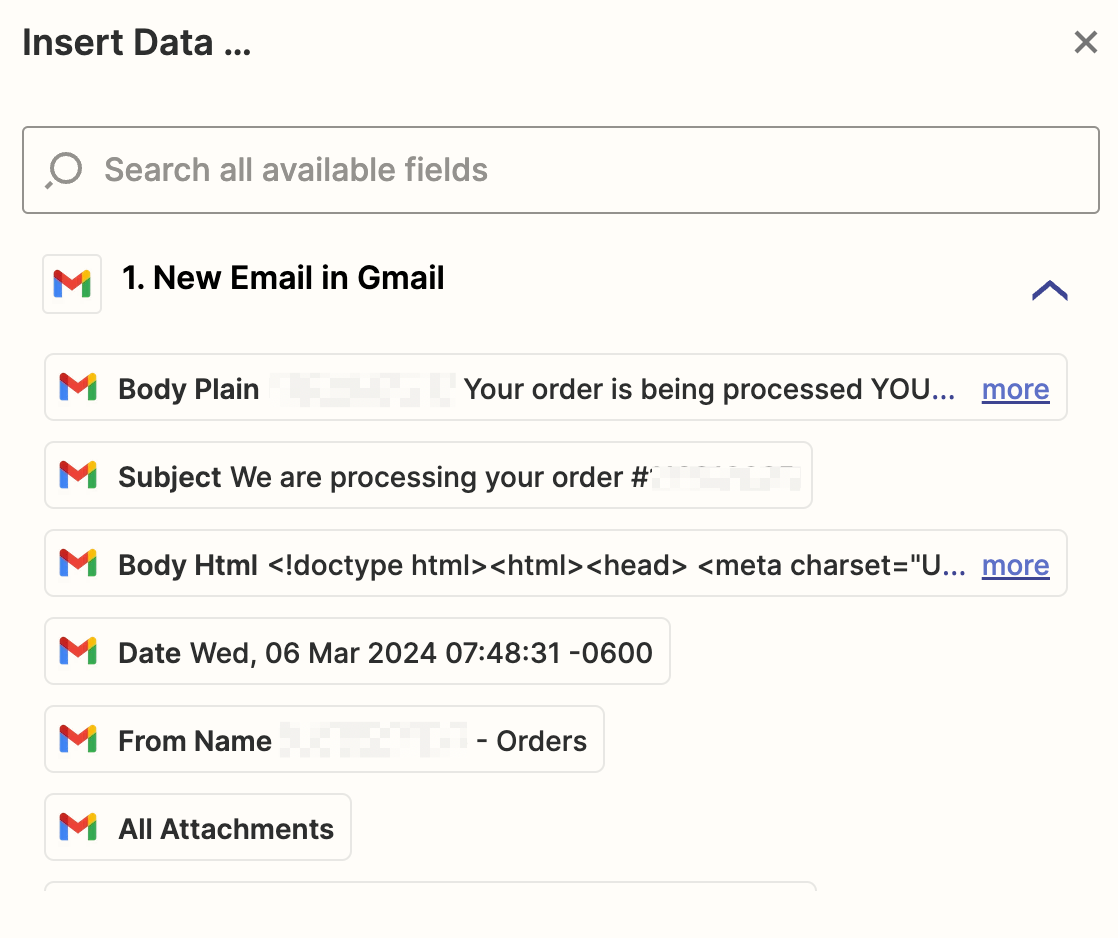
Task: Close the Insert Data panel
Action: (x=1085, y=43)
